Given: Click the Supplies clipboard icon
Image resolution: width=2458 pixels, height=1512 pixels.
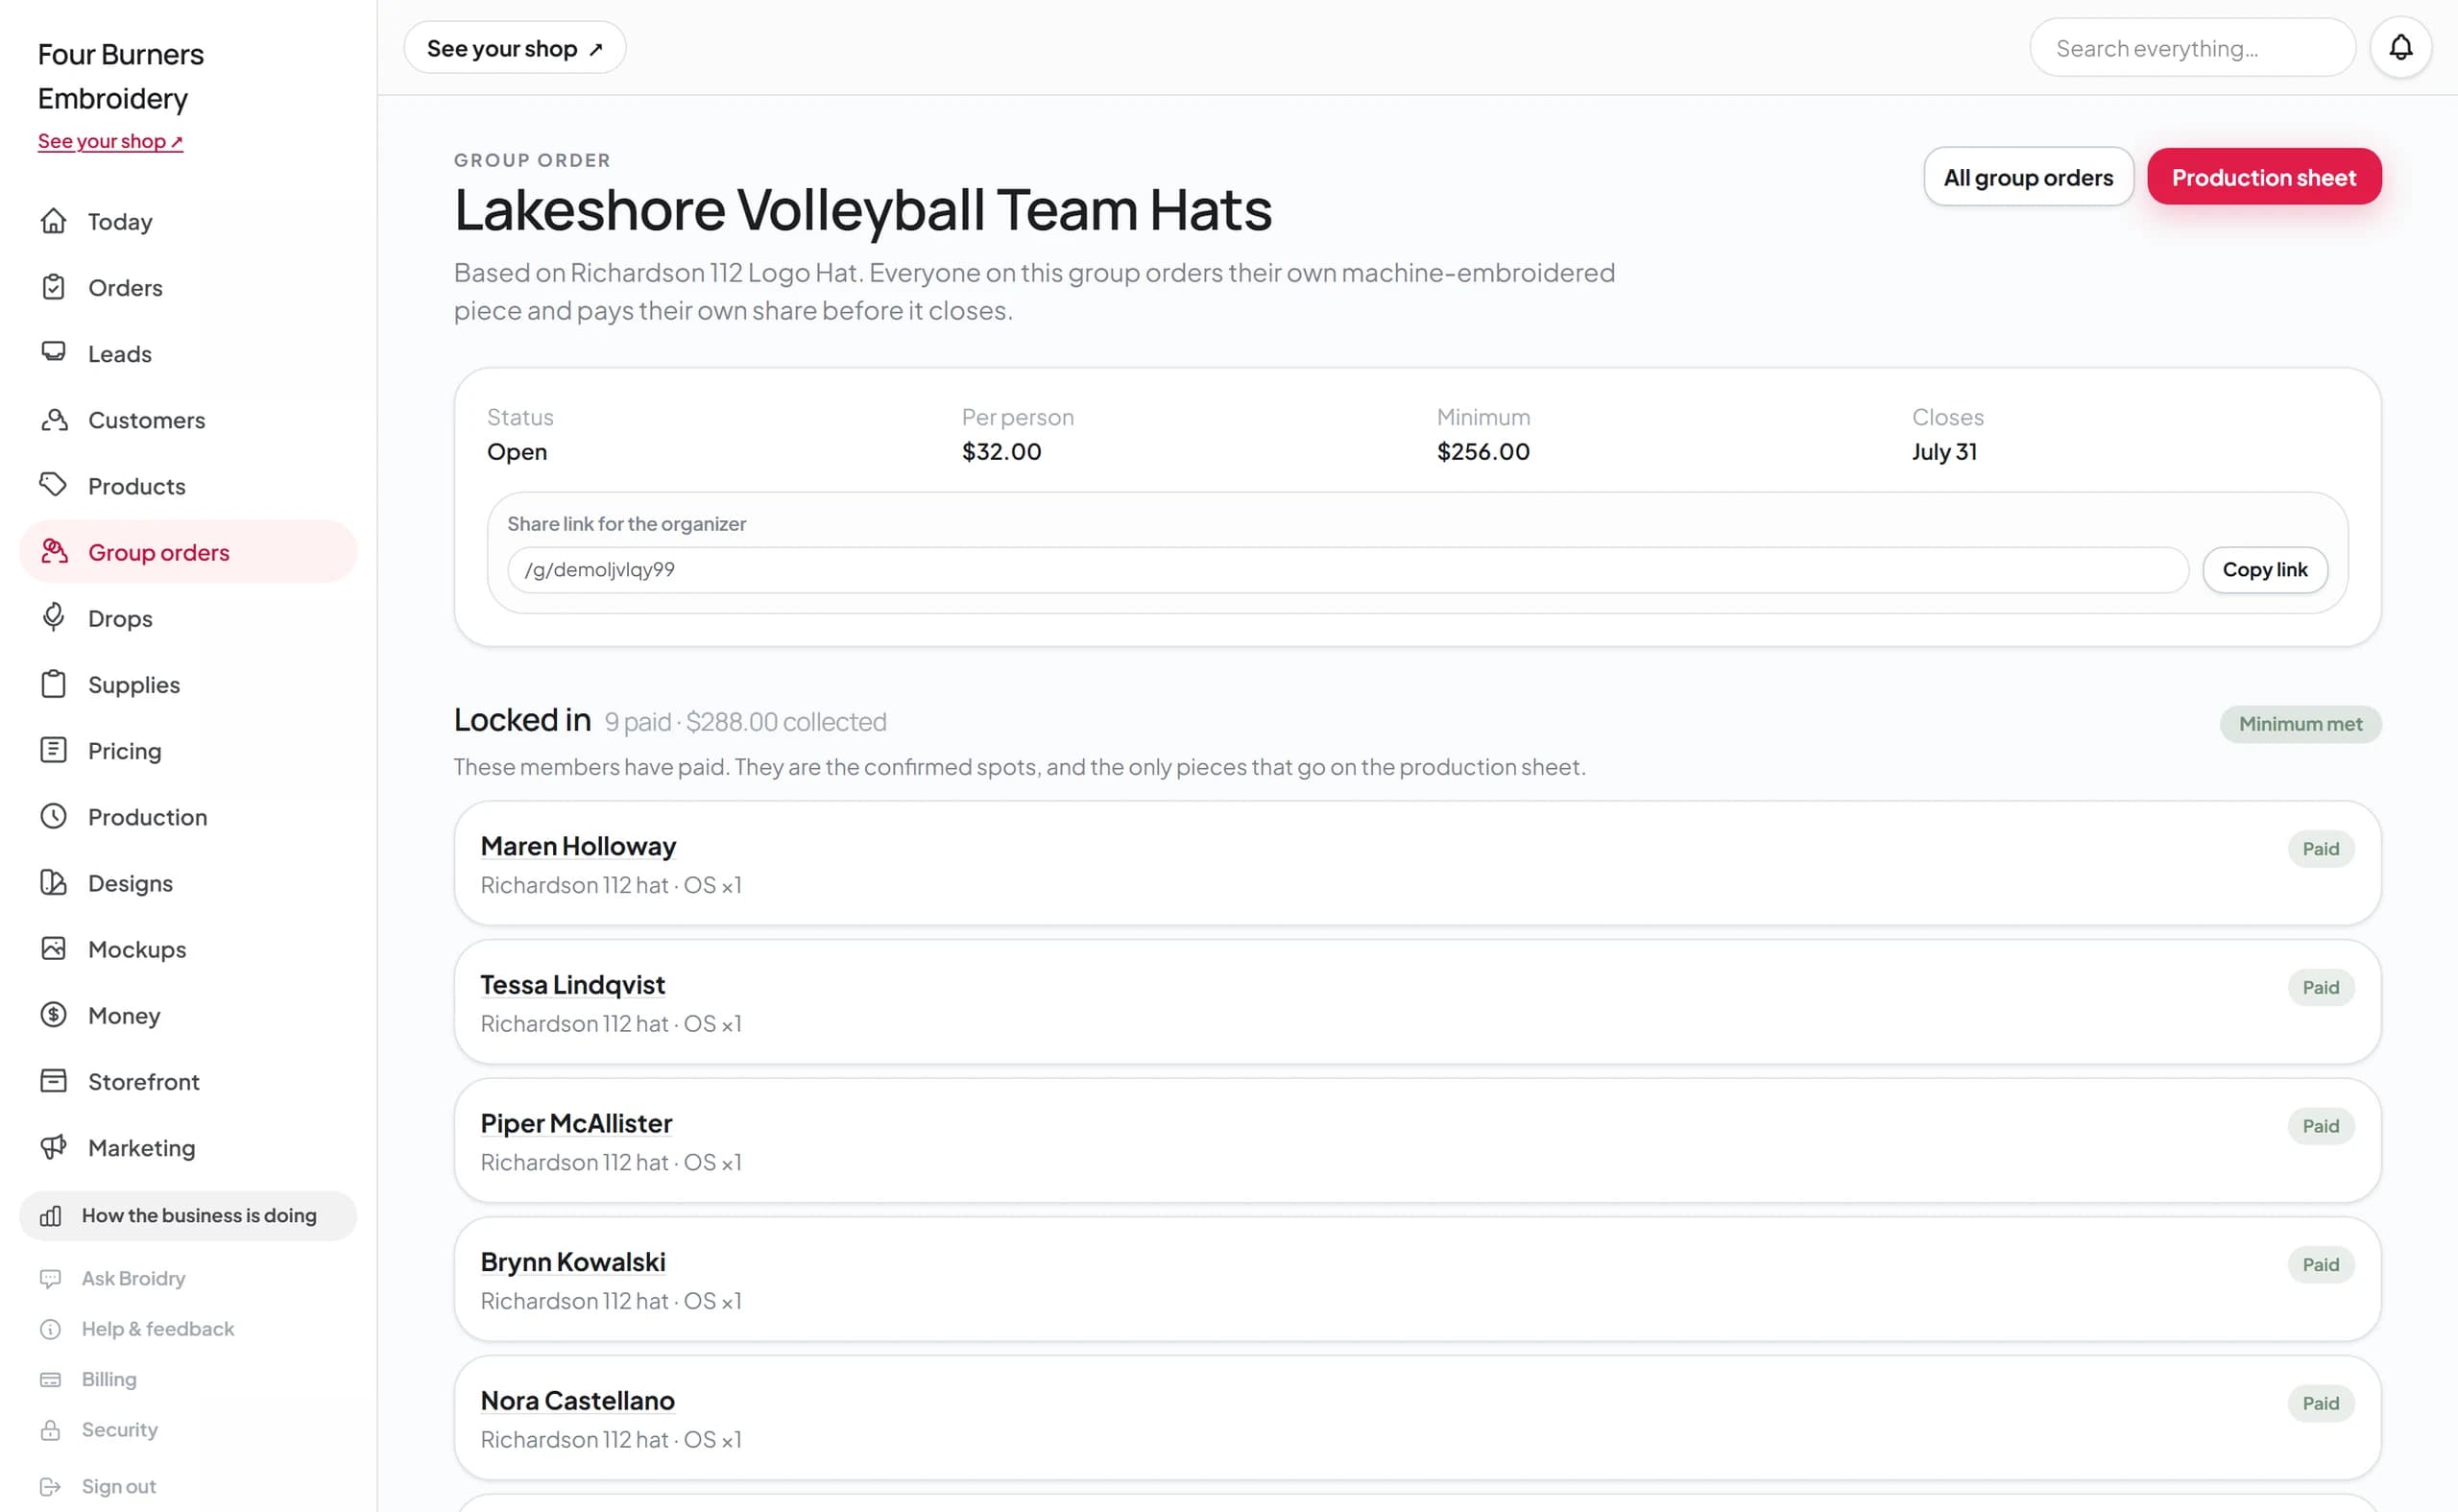Looking at the screenshot, I should tap(53, 684).
